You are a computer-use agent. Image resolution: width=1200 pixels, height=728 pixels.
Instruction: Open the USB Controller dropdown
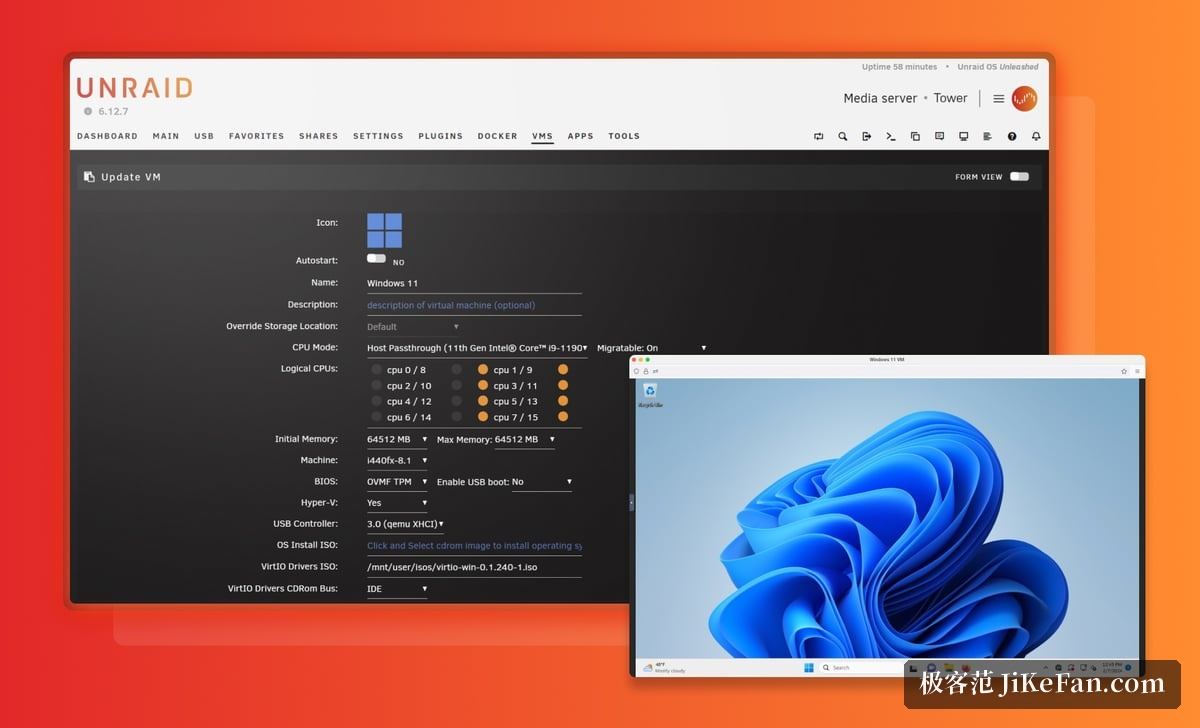pyautogui.click(x=405, y=524)
